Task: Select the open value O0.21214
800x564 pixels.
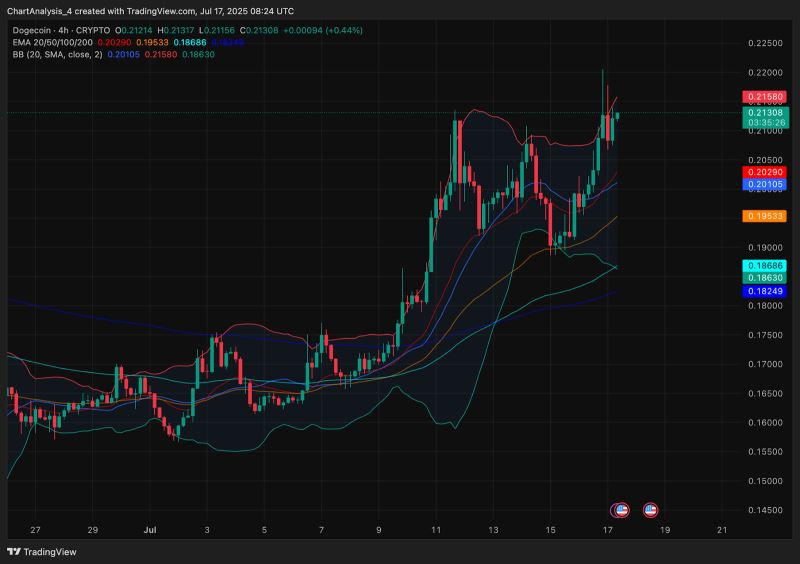Action: pos(134,31)
